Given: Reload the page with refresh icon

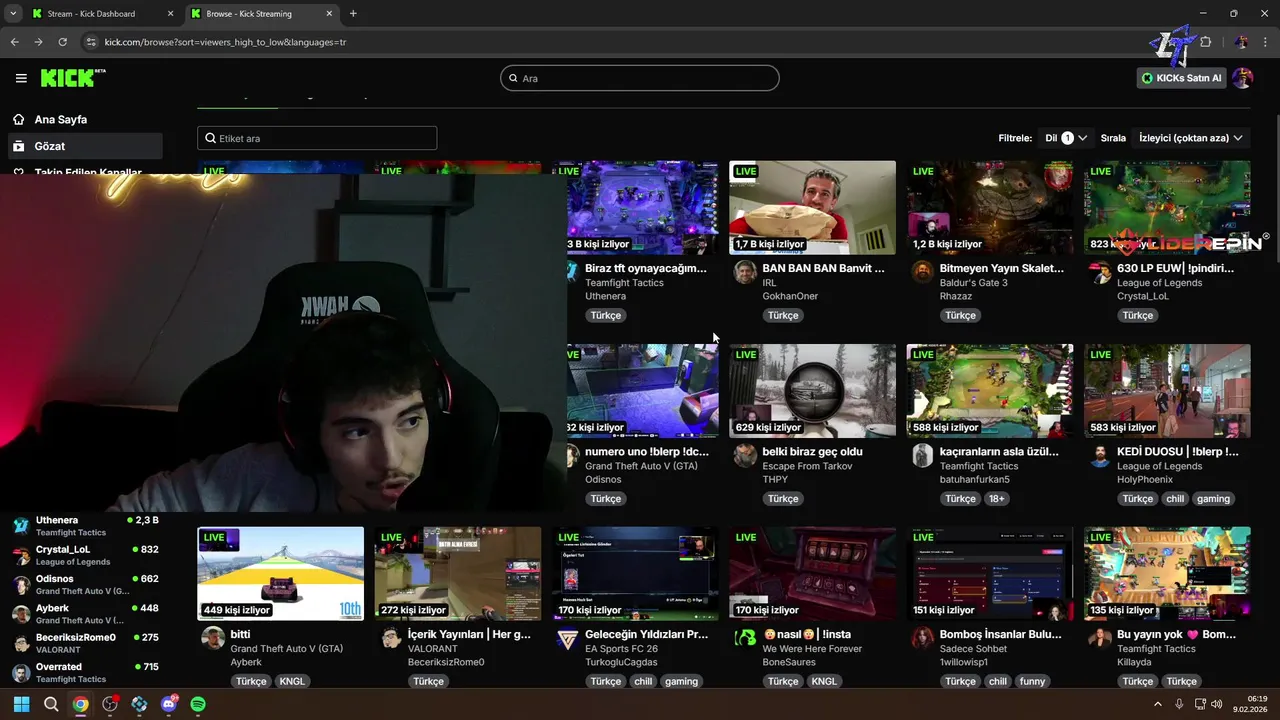Looking at the screenshot, I should [x=62, y=42].
